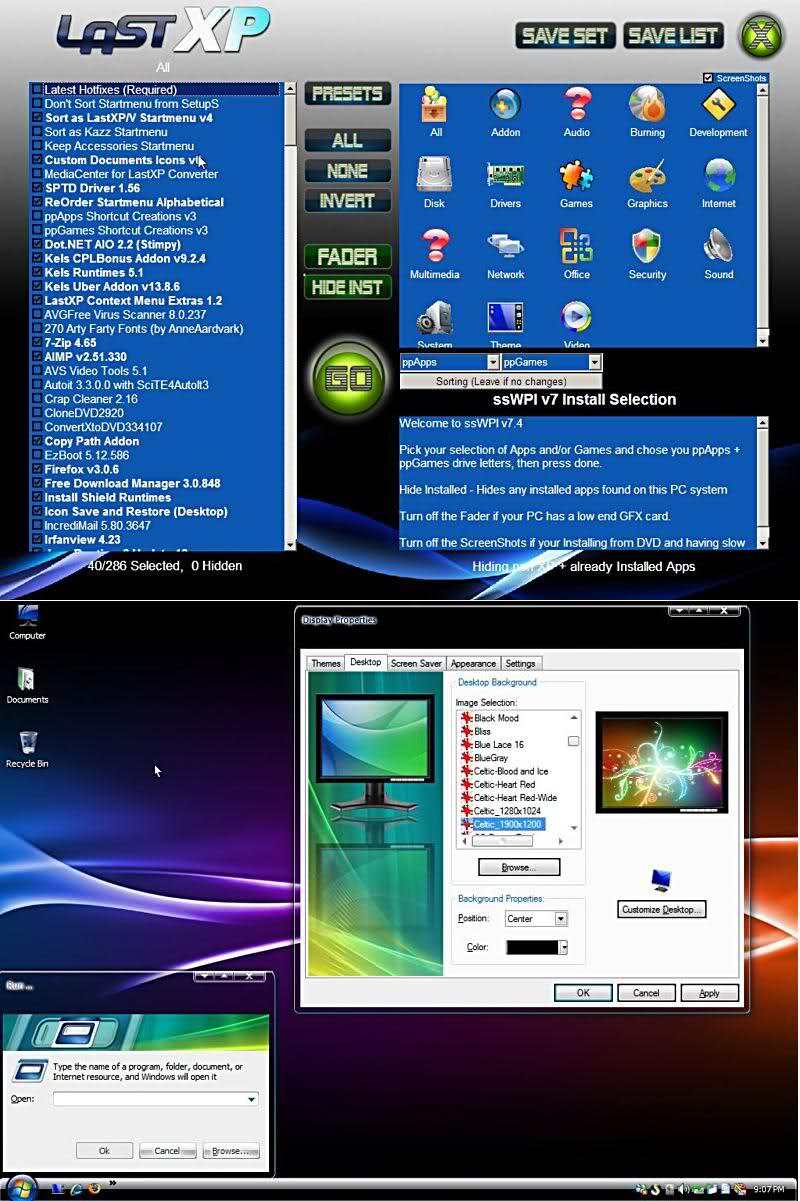Check AVGFree Virus Scanner 8.0.237 checkbox
The image size is (800, 1201).
[38, 314]
